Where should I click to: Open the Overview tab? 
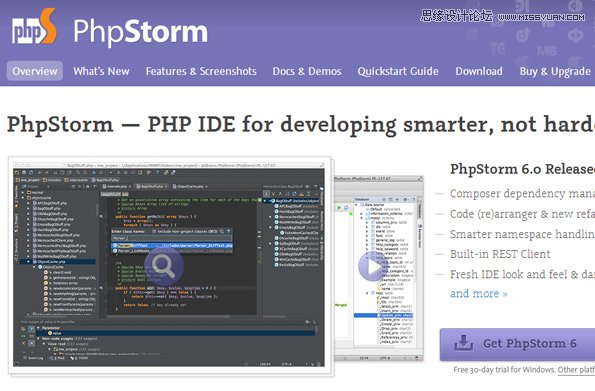click(35, 71)
